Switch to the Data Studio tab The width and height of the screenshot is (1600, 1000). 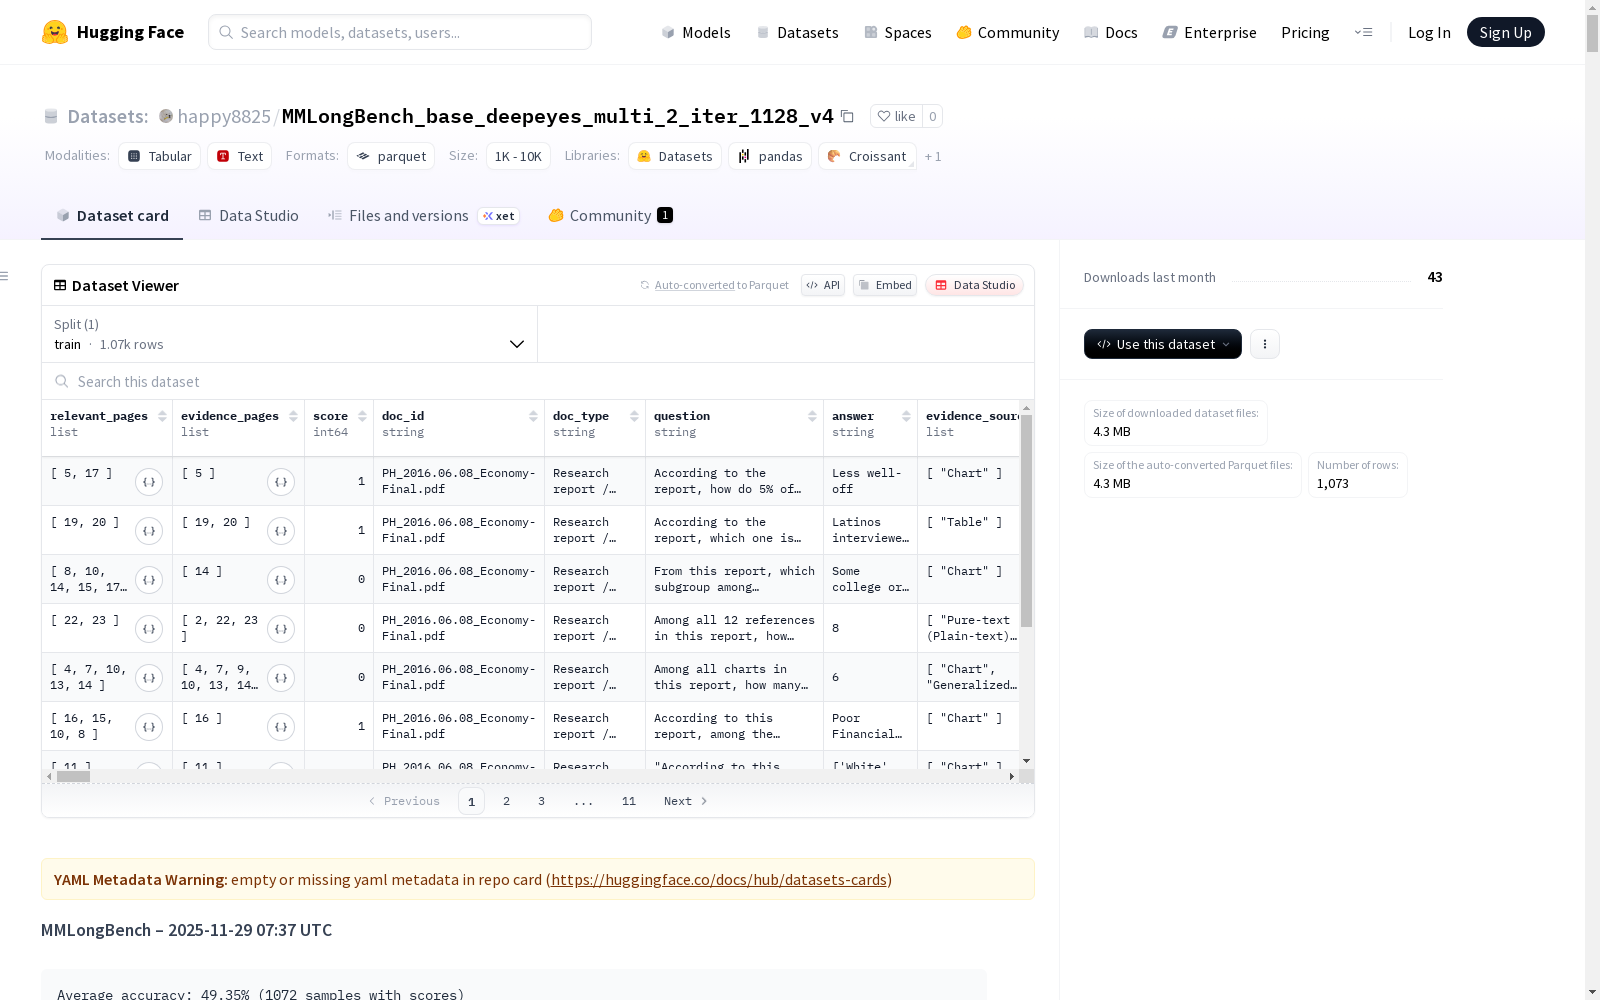(x=248, y=216)
